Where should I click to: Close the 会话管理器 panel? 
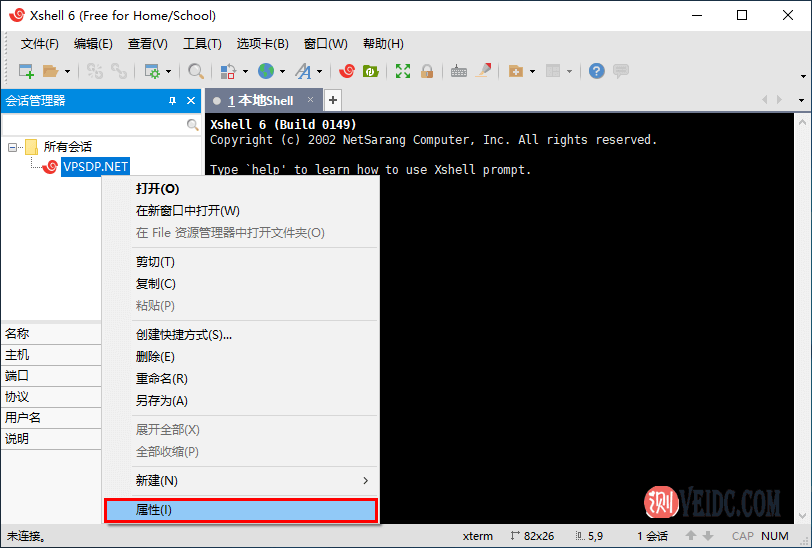coord(191,100)
